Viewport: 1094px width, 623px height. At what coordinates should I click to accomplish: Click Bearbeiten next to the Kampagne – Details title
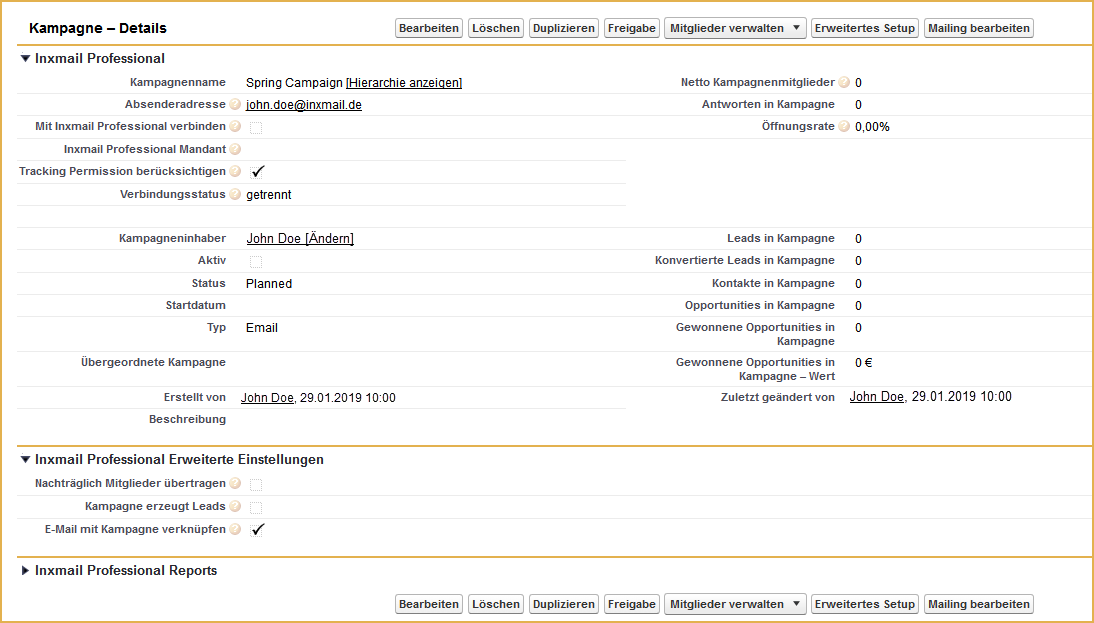pyautogui.click(x=429, y=28)
